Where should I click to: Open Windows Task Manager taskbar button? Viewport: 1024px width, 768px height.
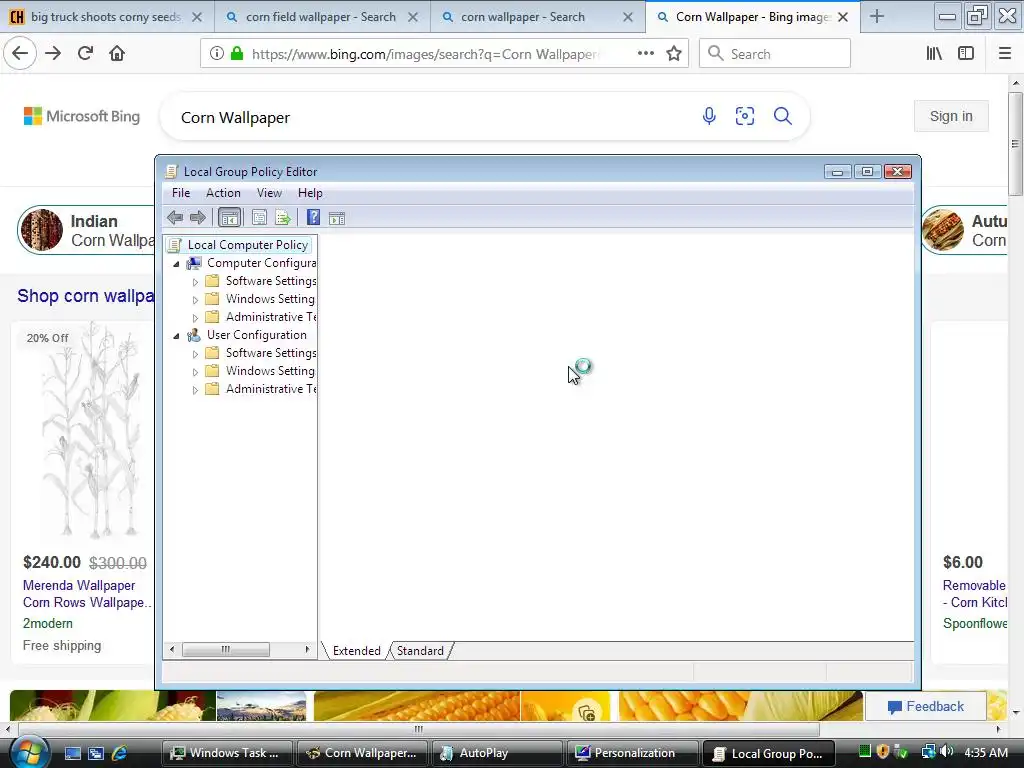(227, 753)
